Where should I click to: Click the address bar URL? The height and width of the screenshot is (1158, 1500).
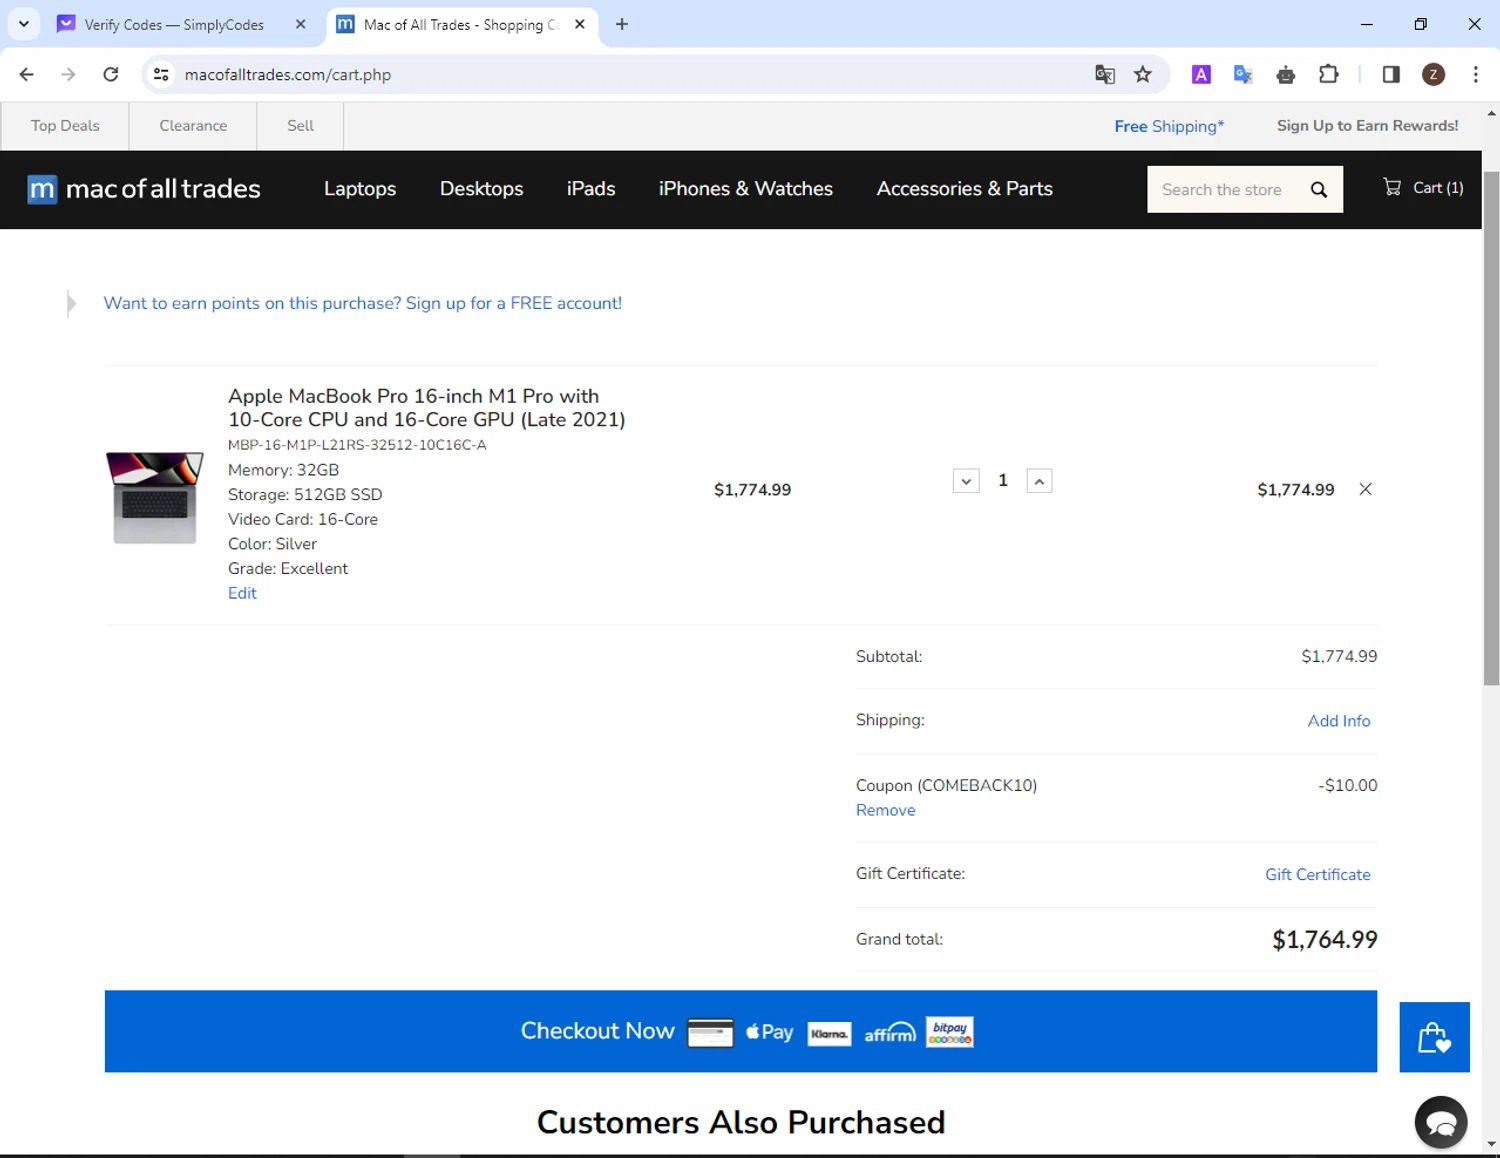pyautogui.click(x=288, y=75)
